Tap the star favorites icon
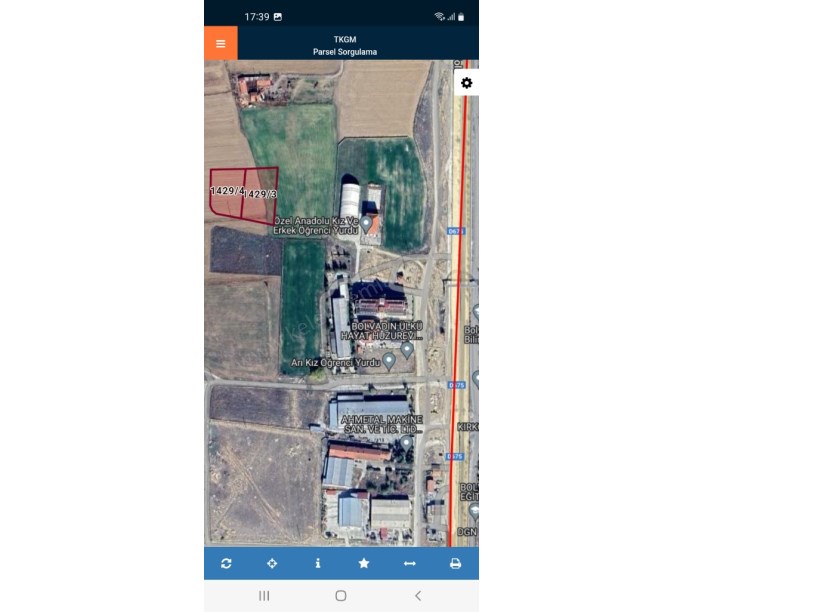This screenshot has width=816, height=612. [364, 563]
